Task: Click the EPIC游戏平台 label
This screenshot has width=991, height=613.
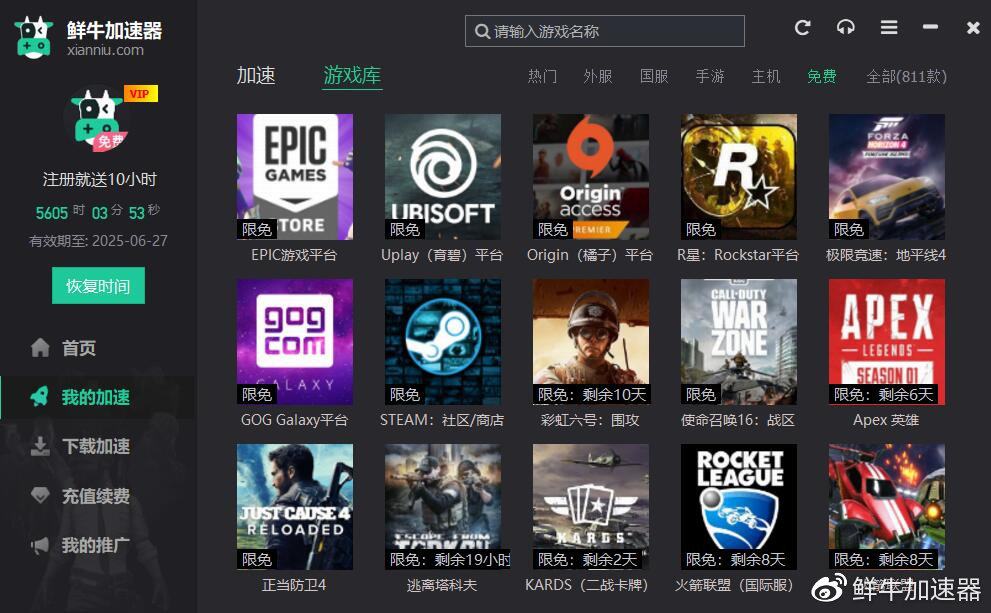Action: (x=294, y=255)
